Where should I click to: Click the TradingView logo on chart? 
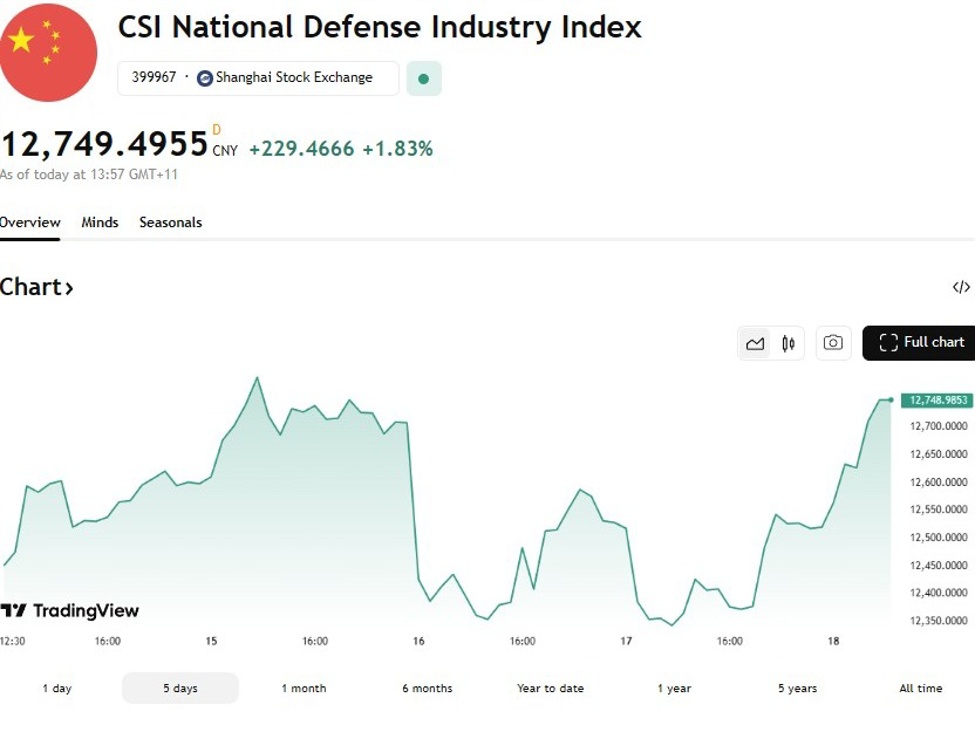(70, 610)
